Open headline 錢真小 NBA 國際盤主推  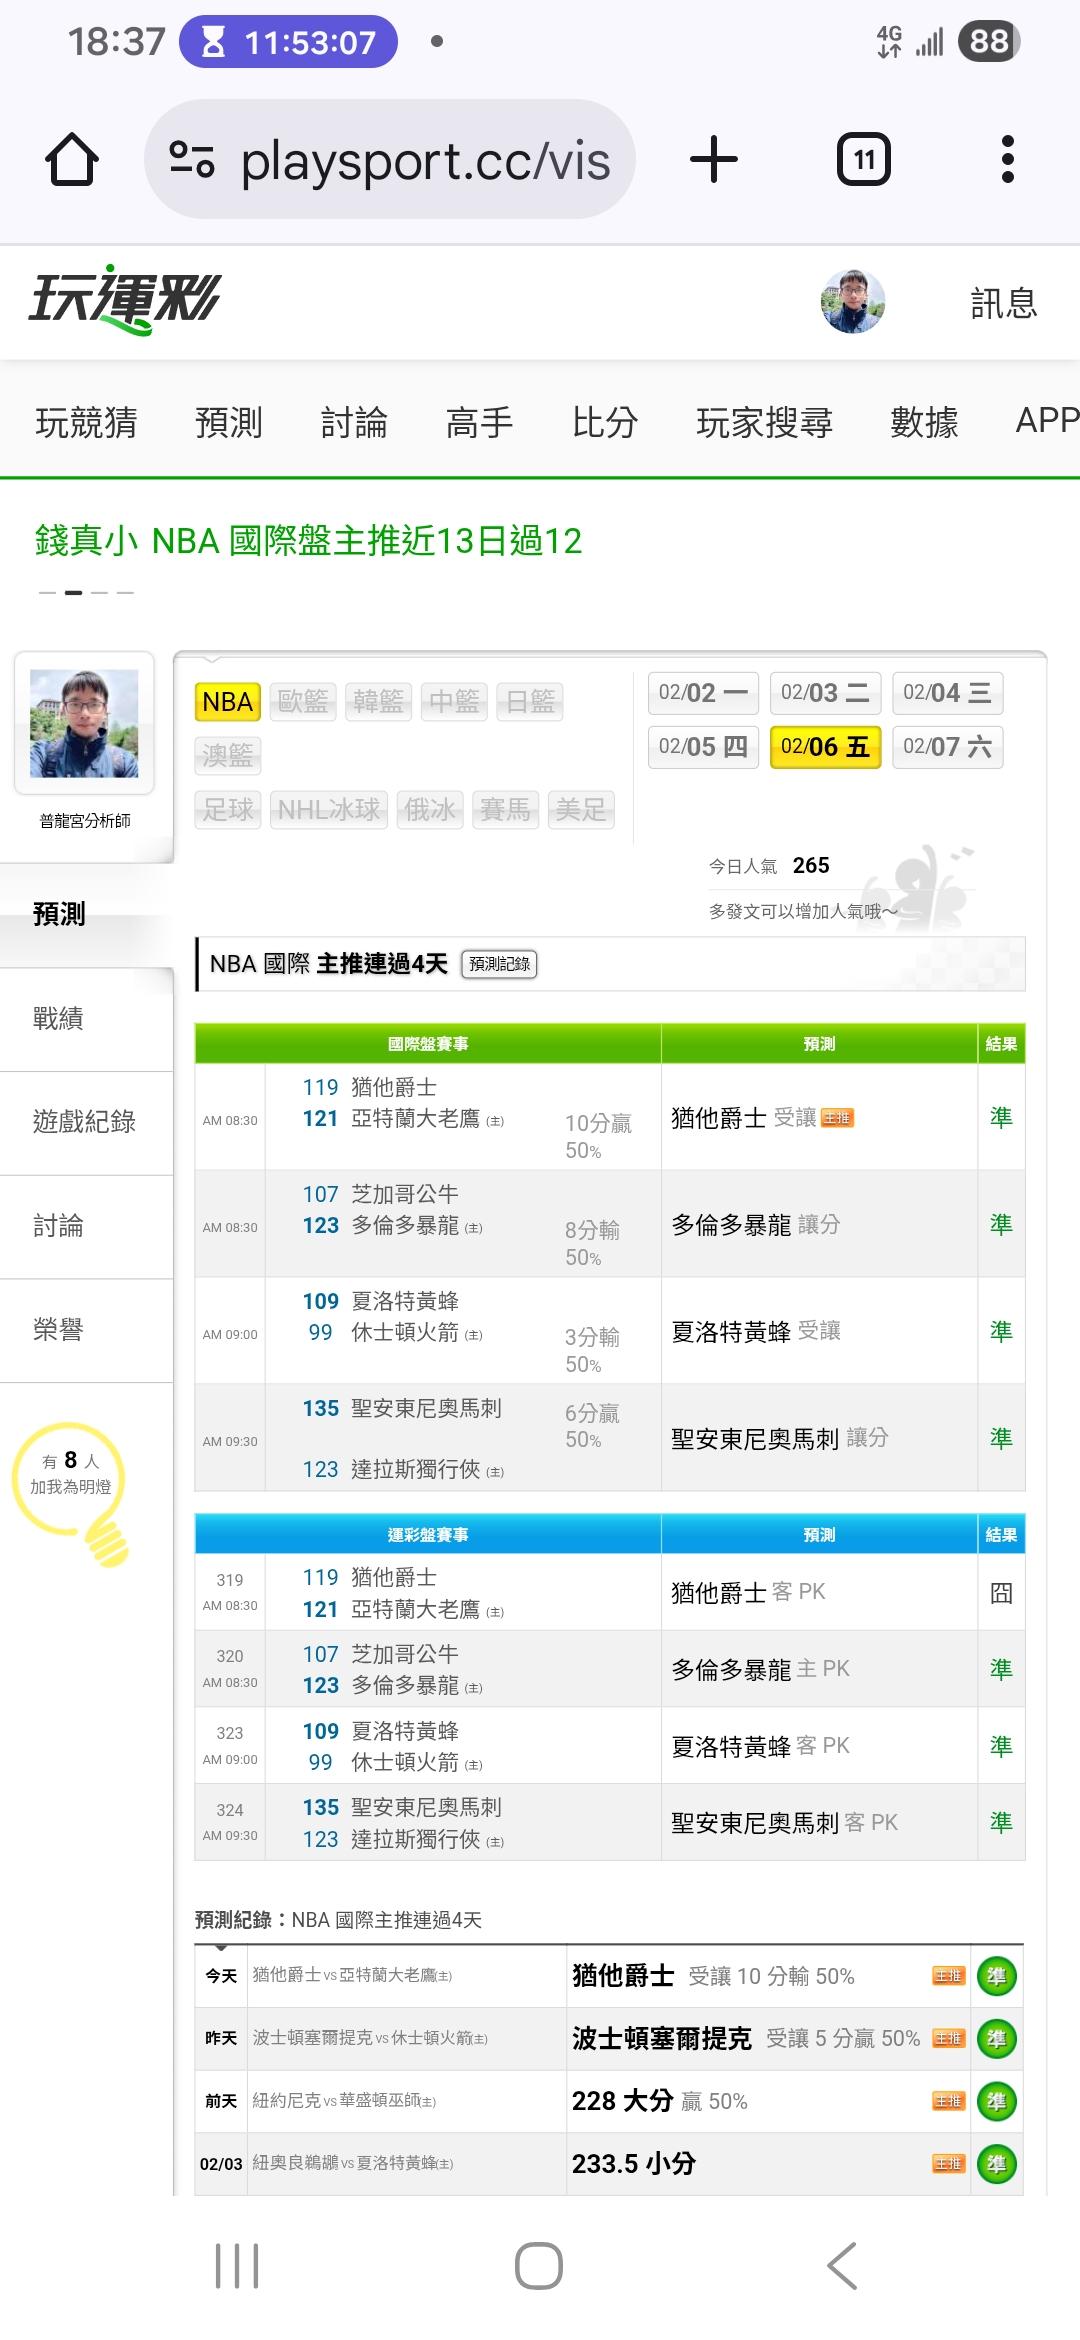click(x=308, y=541)
